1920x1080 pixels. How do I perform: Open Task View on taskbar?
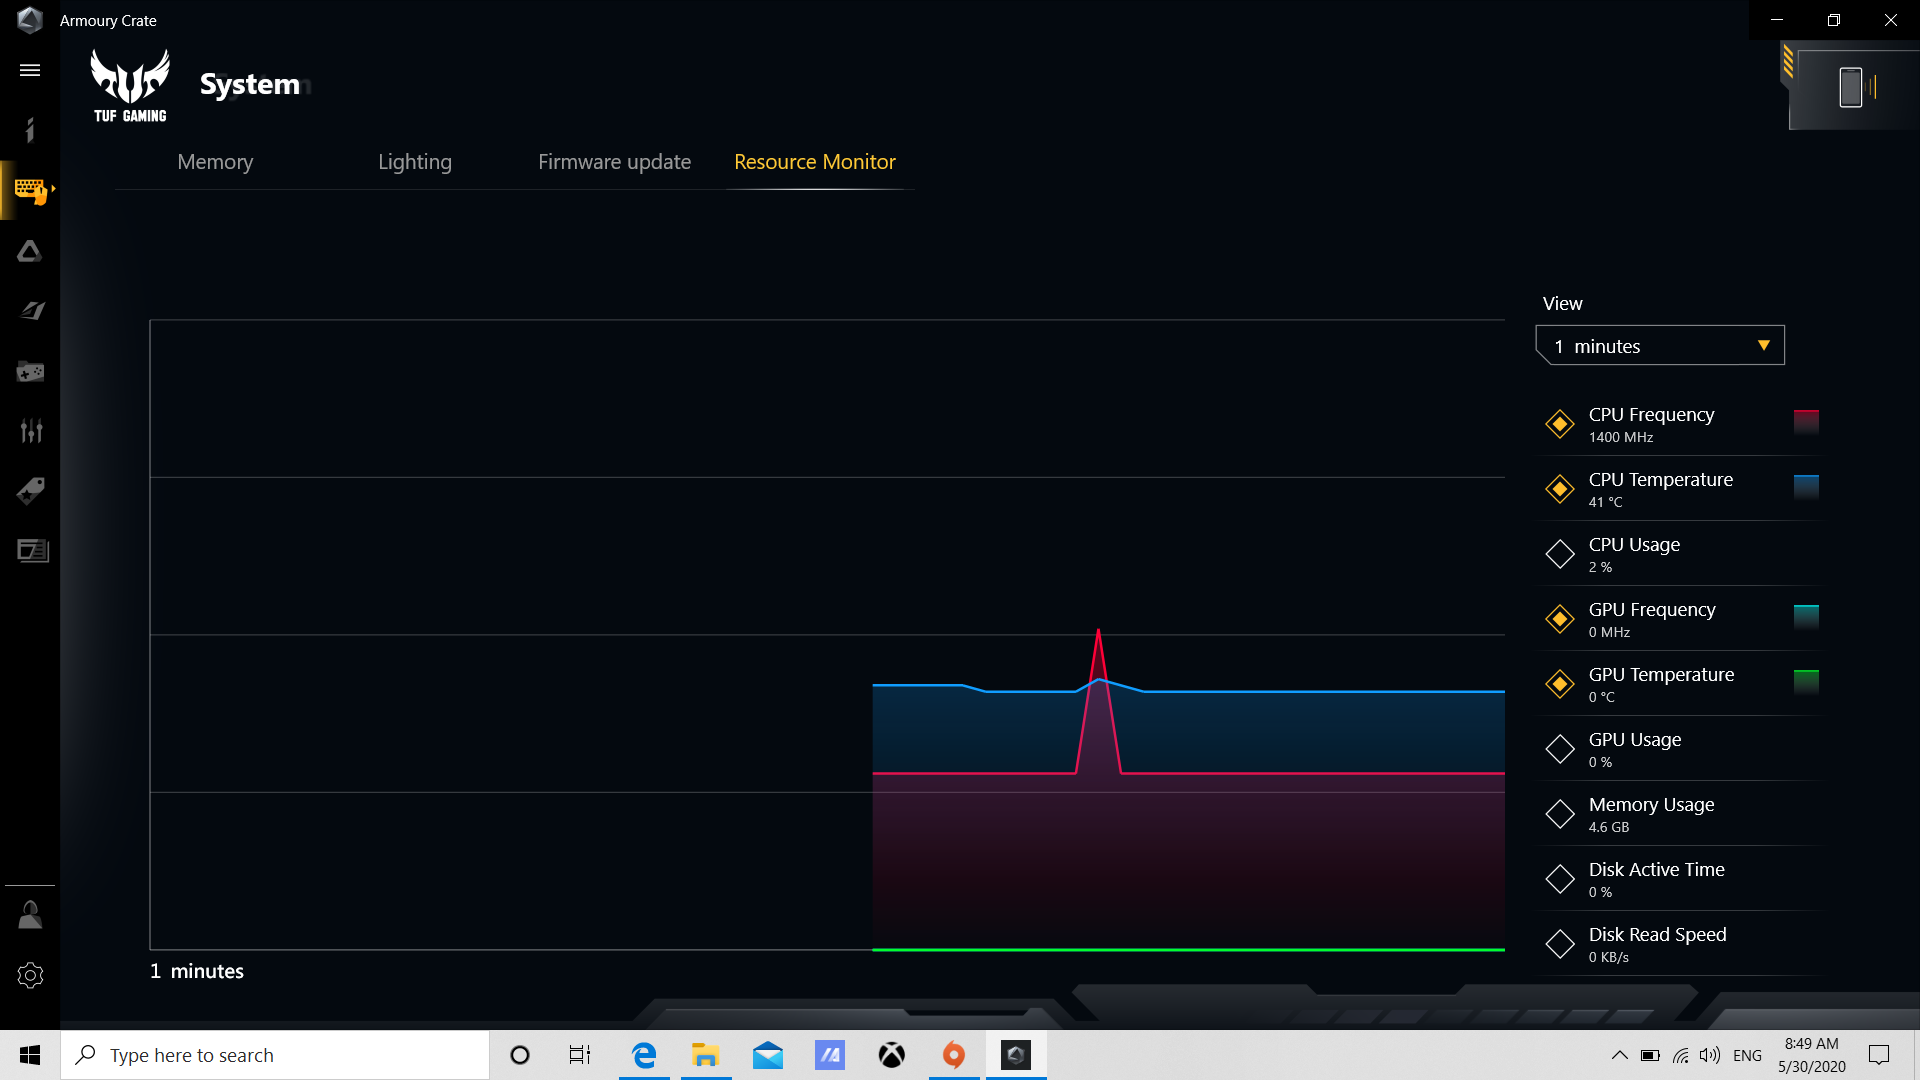580,1055
